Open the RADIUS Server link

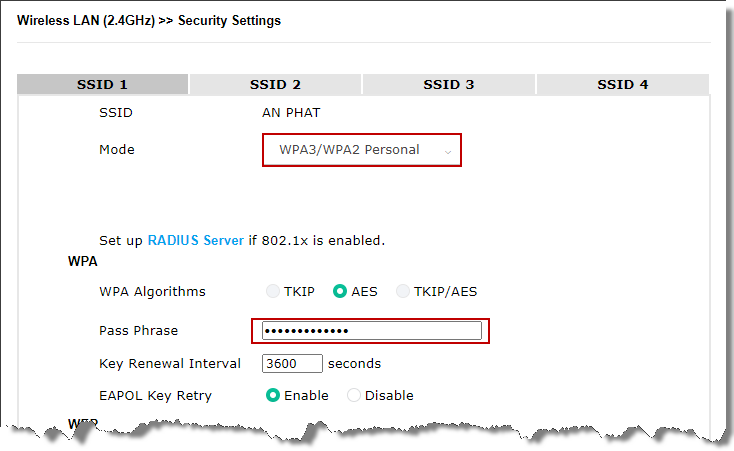pos(196,240)
